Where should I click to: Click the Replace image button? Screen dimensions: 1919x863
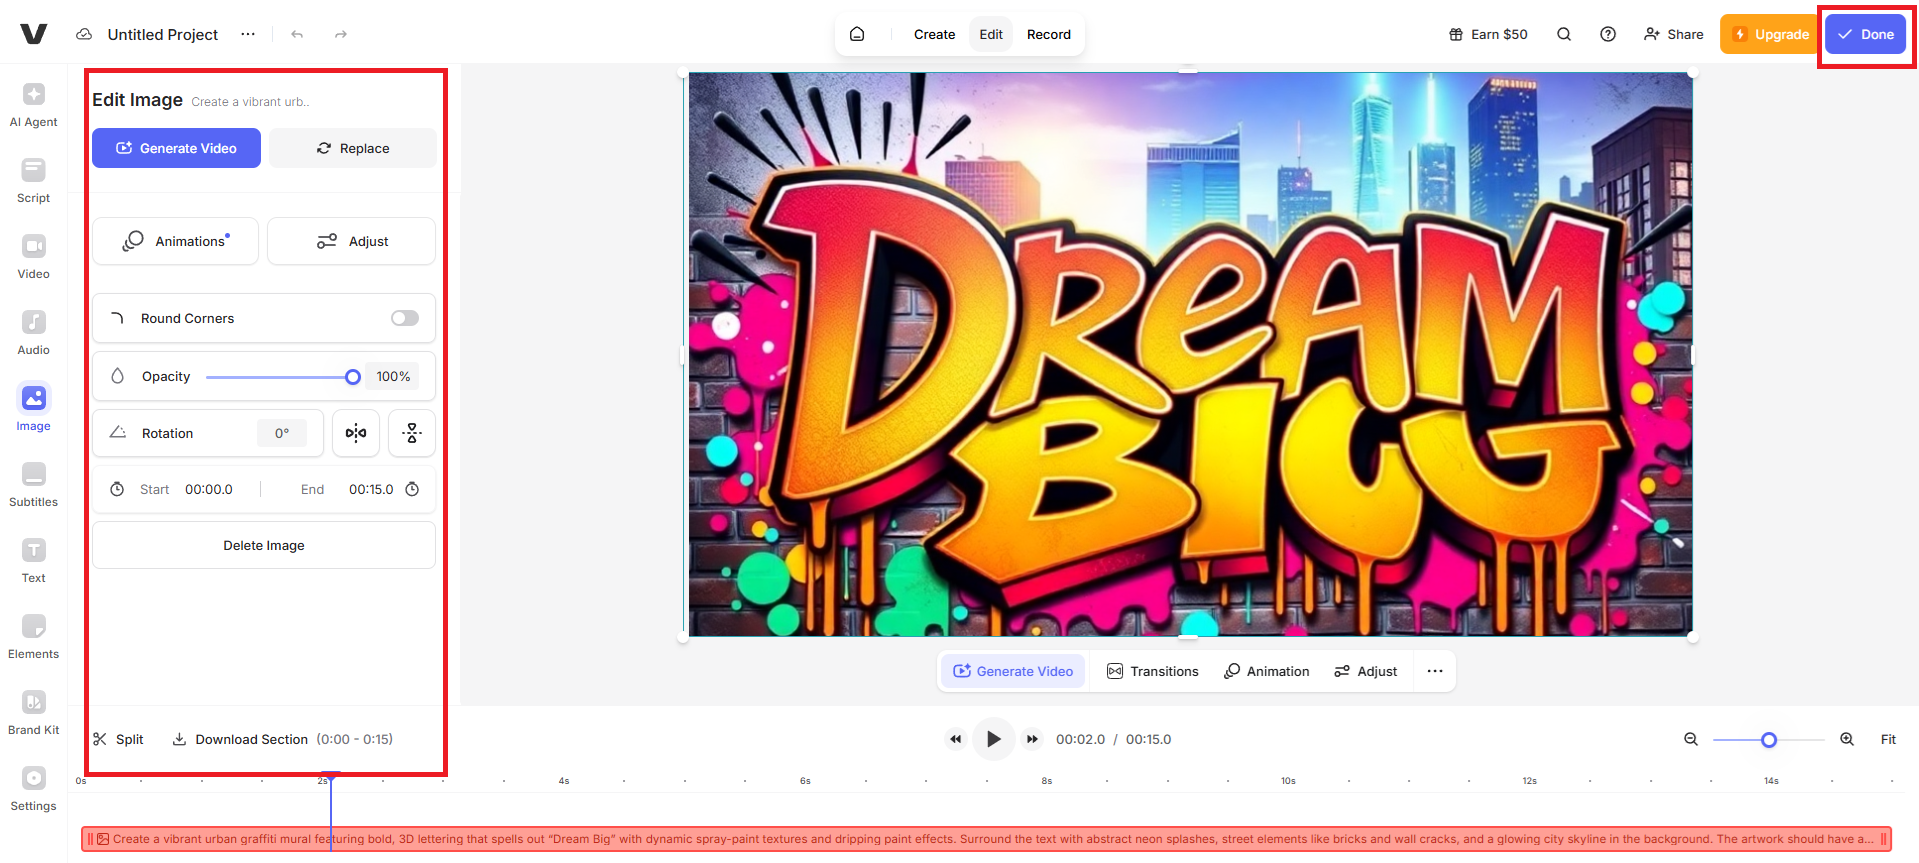coord(353,148)
